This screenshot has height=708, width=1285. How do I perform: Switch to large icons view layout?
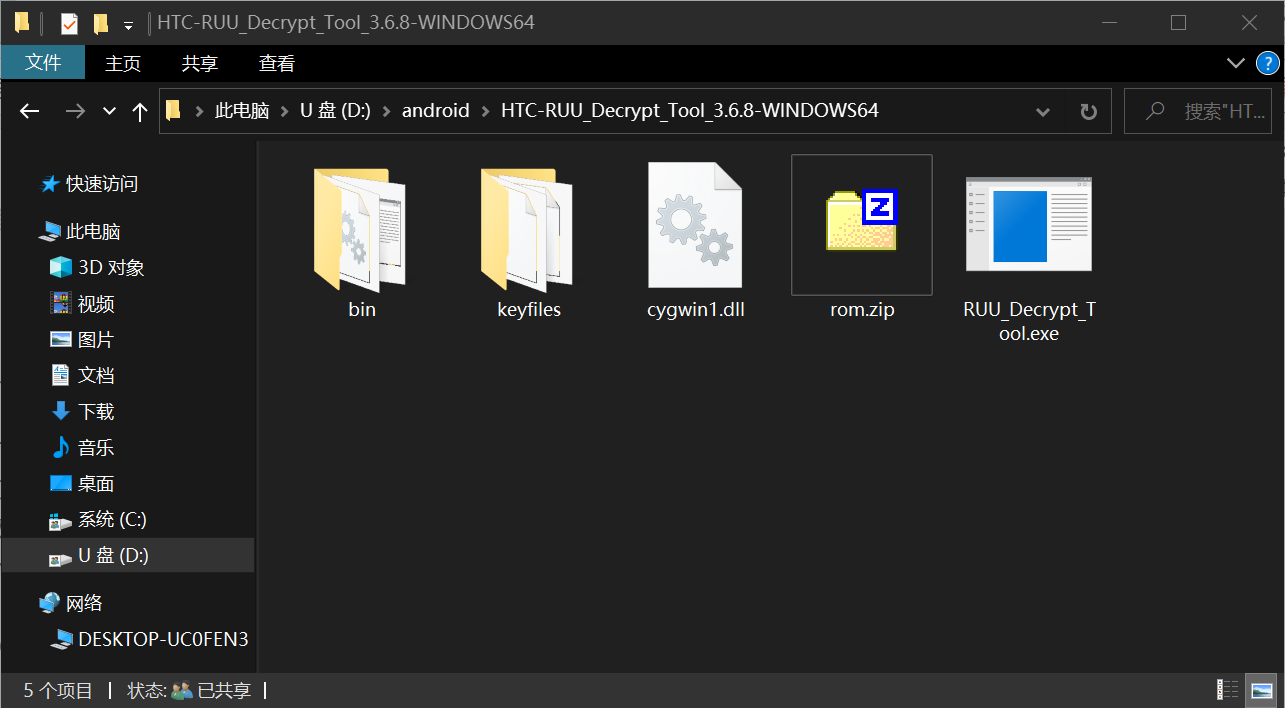(1261, 690)
